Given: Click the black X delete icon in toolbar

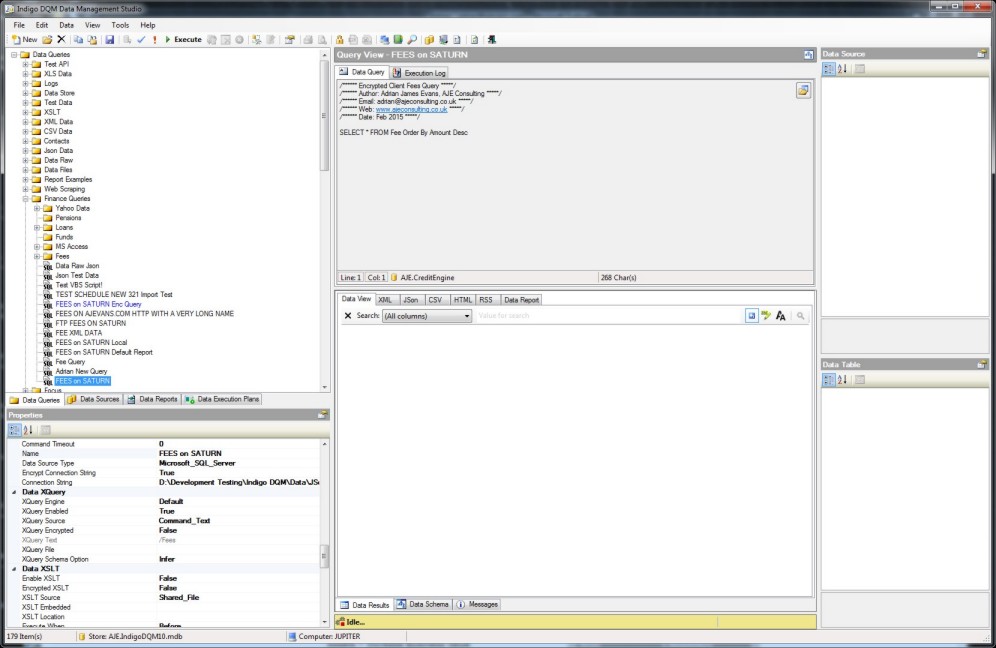Looking at the screenshot, I should tap(61, 40).
